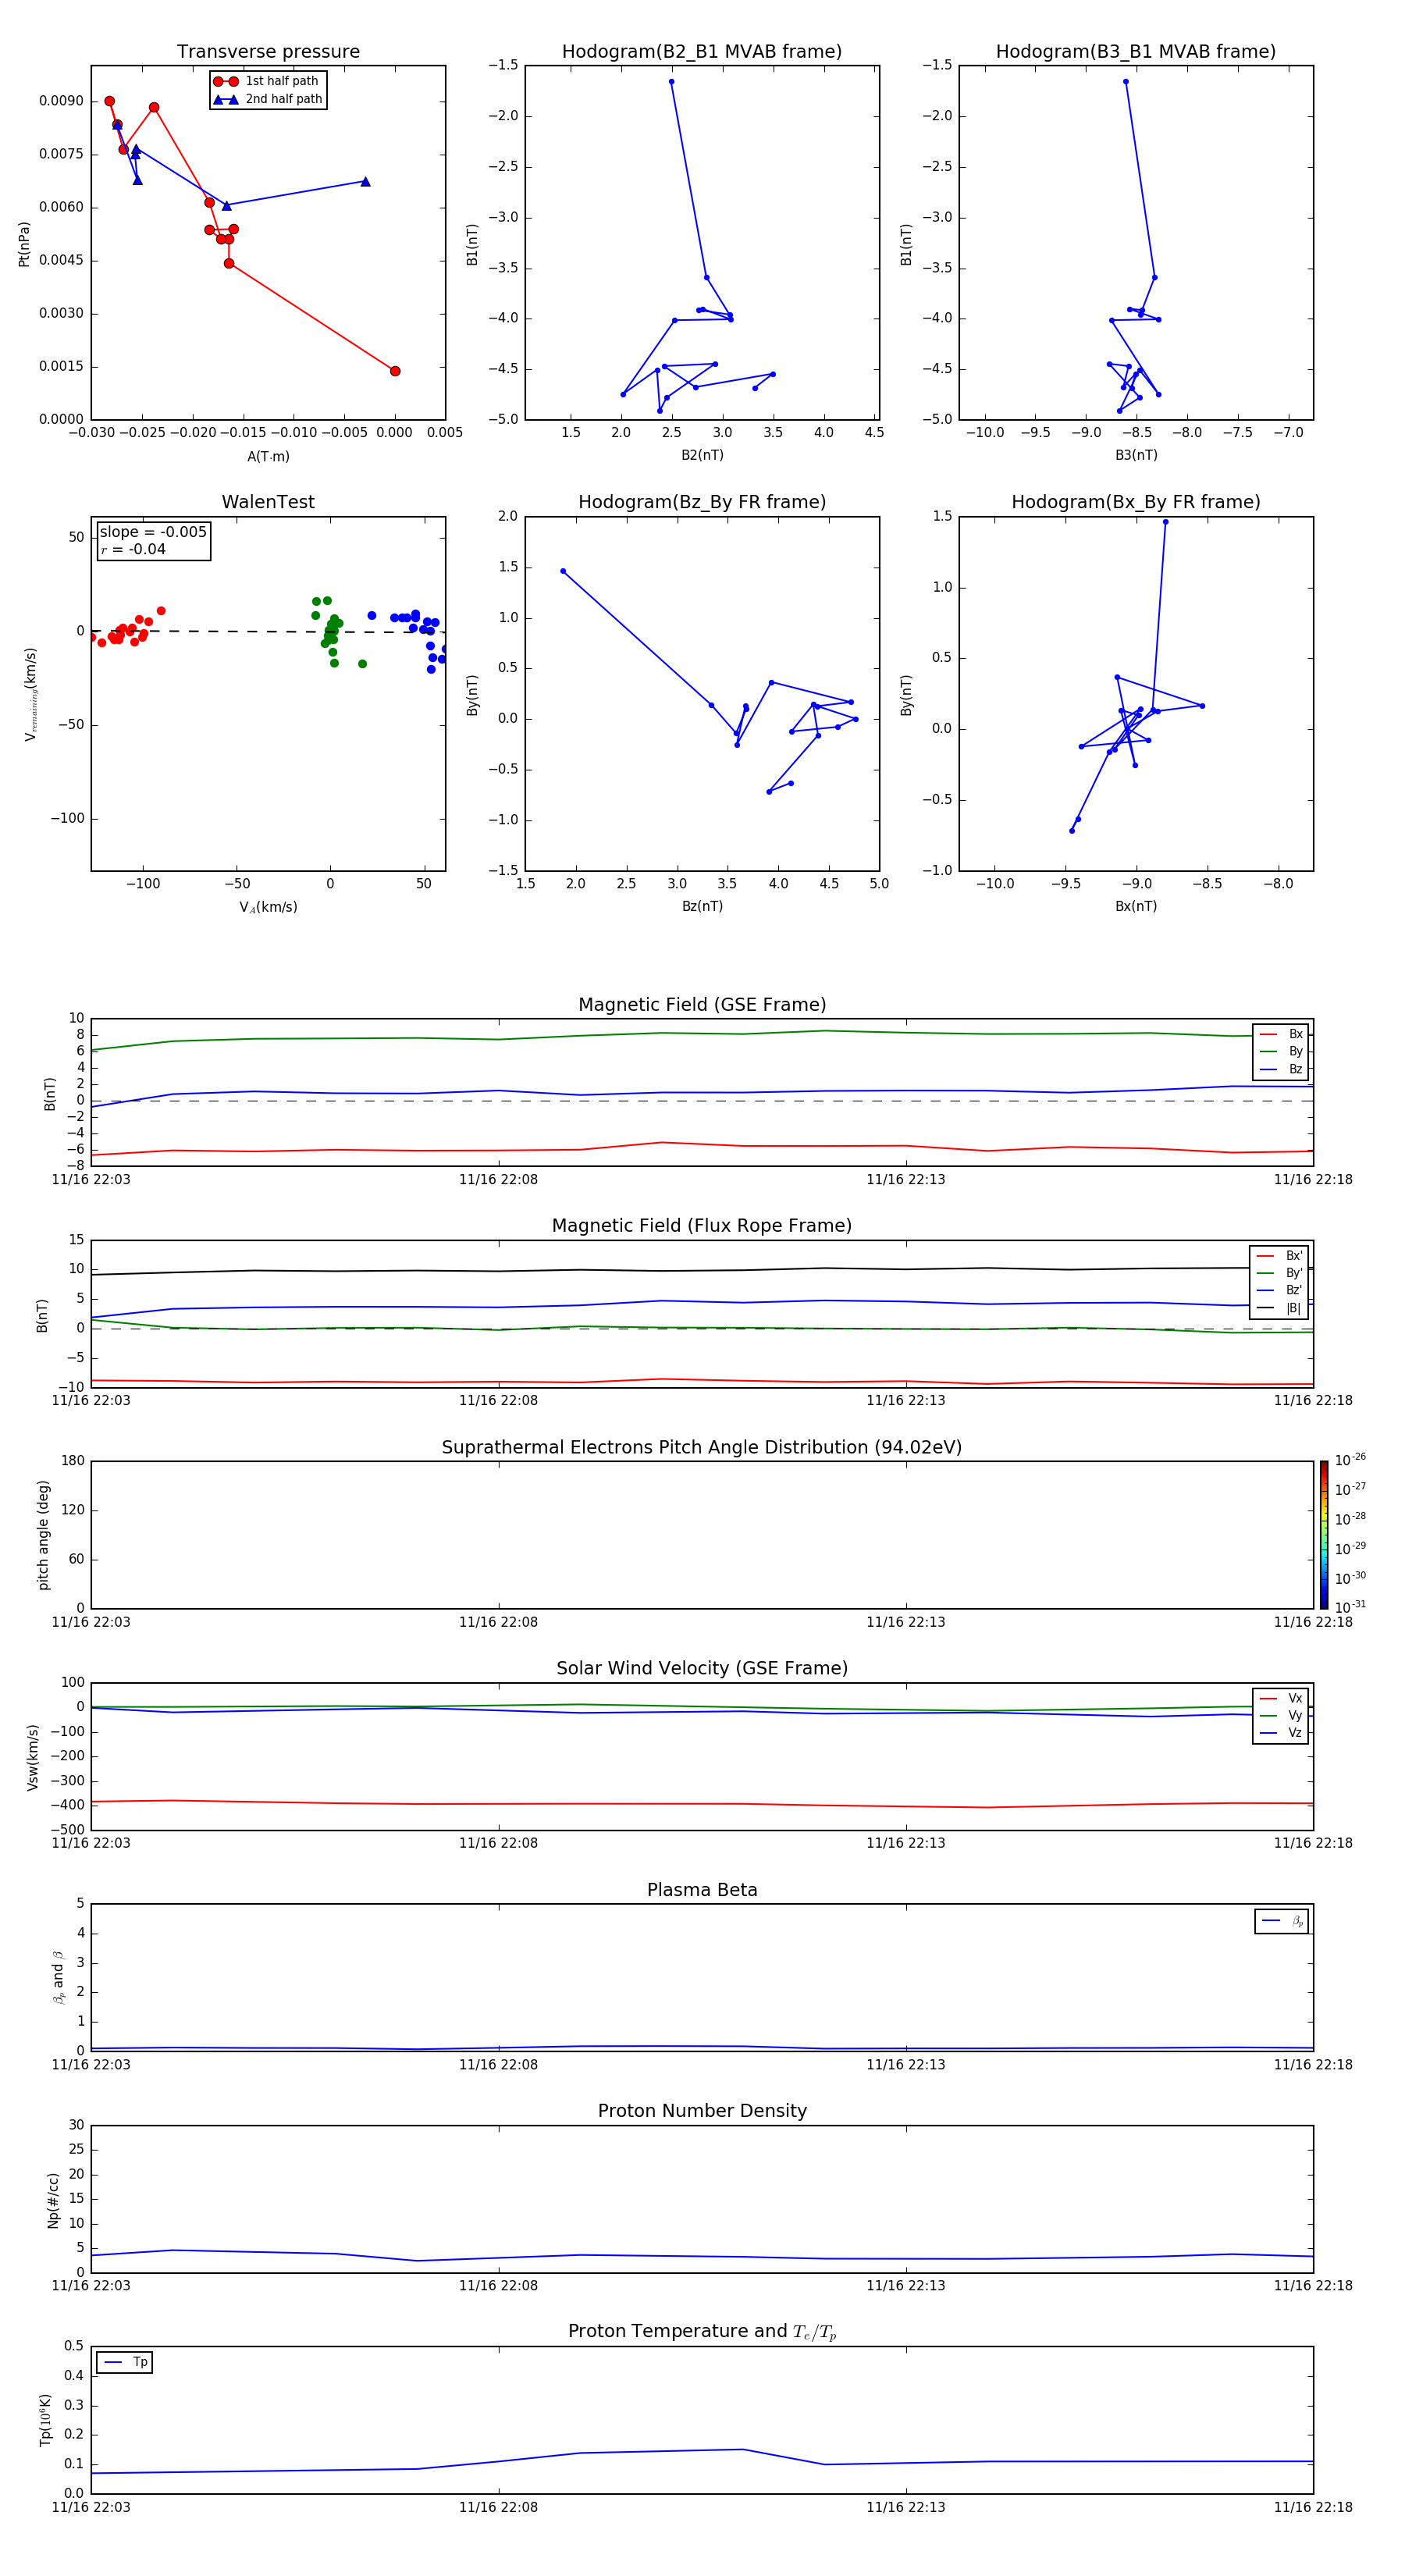Select the "A(T·m)" x-axis label
Viewport: 1405px width, 2576px height.
point(268,456)
